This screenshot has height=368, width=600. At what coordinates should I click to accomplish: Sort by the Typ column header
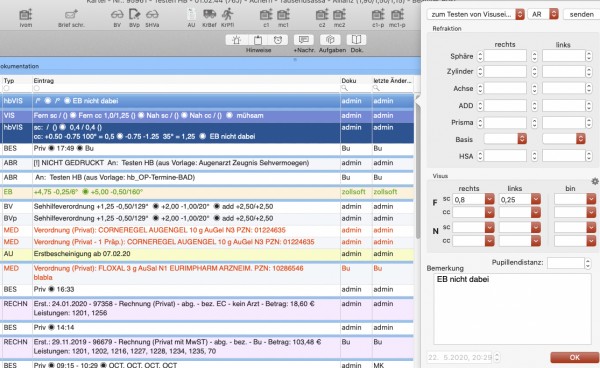click(x=17, y=81)
